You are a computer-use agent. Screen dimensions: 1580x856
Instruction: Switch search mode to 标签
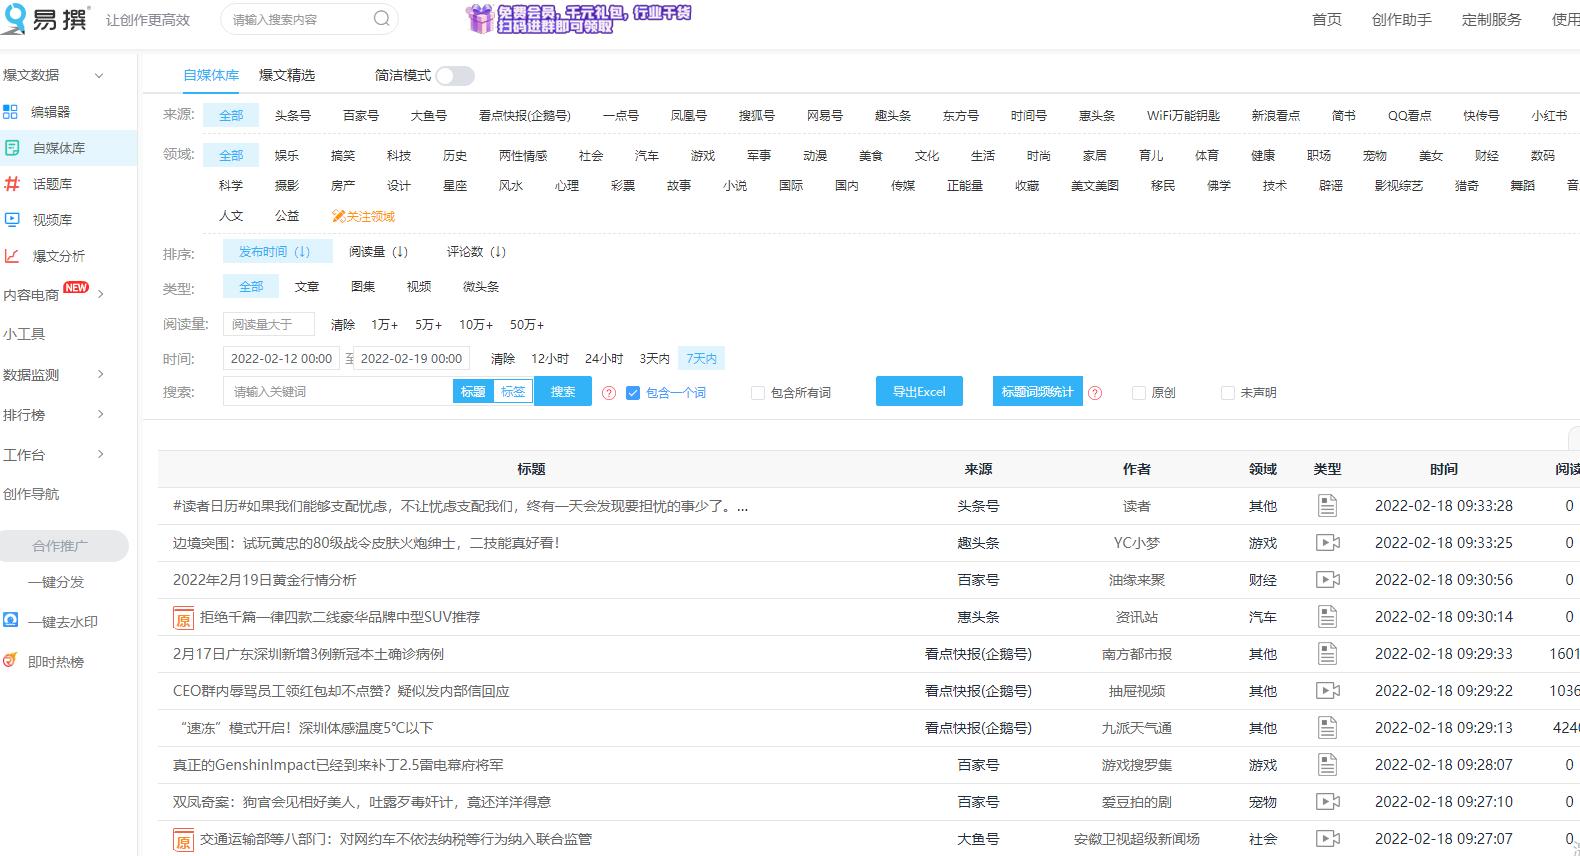pyautogui.click(x=513, y=392)
